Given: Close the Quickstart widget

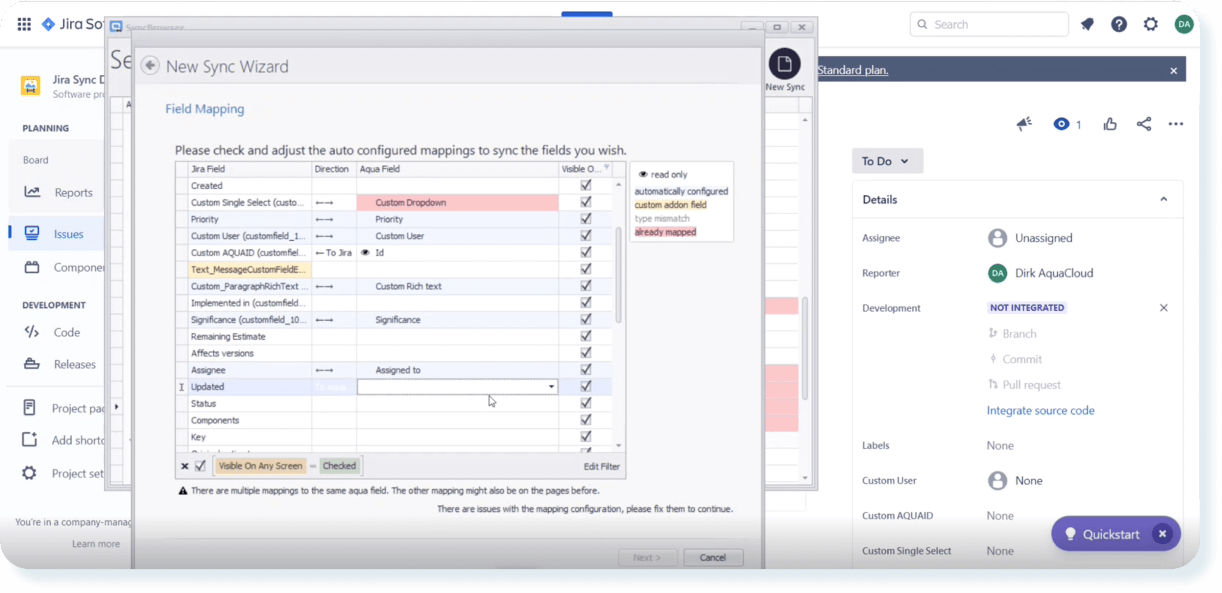Looking at the screenshot, I should [1162, 534].
